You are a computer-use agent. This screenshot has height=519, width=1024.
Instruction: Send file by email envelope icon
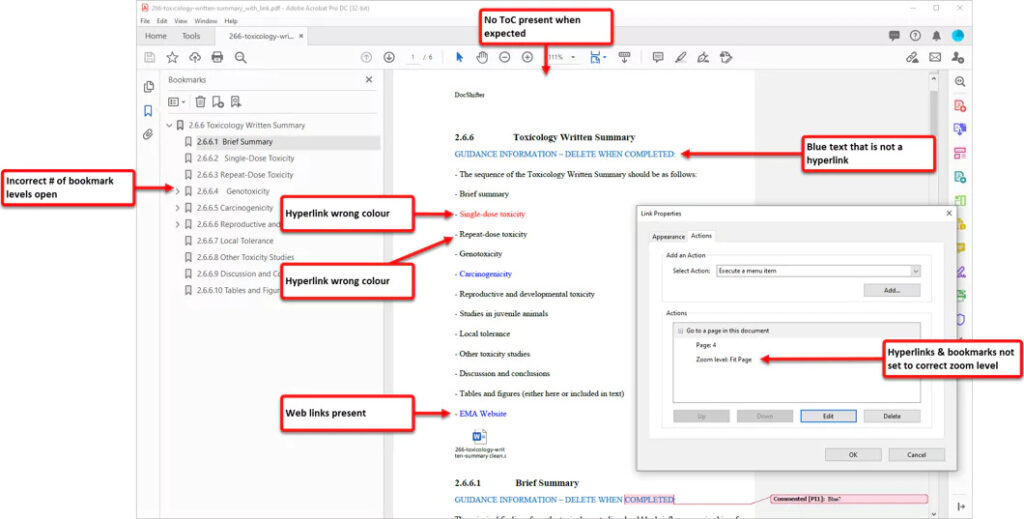coord(935,57)
